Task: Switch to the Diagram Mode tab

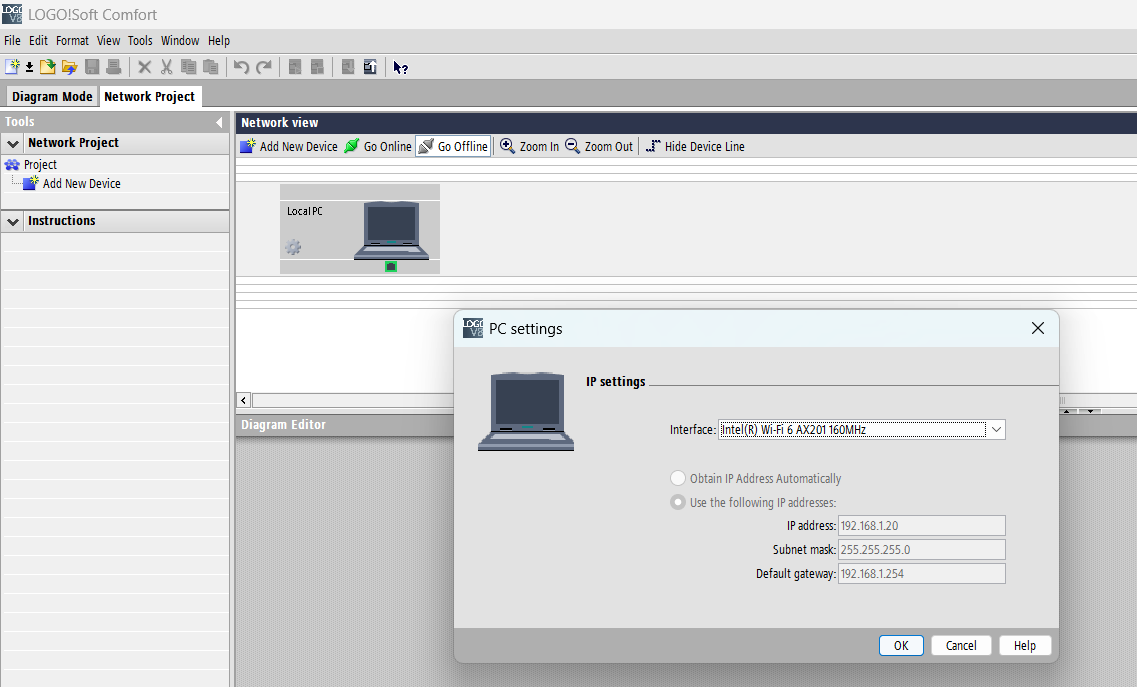Action: 52,96
